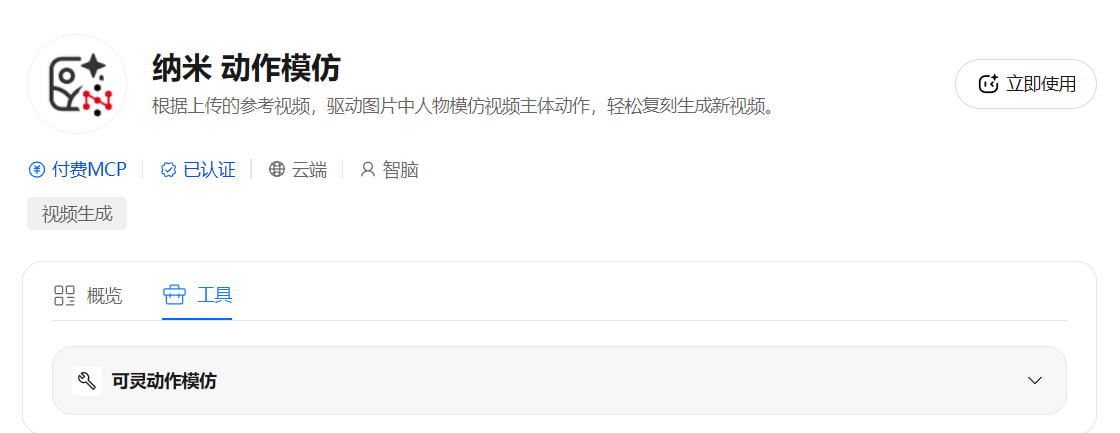The width and height of the screenshot is (1120, 433).
Task: Click the verified badge icon beside 已认证
Action: [168, 170]
